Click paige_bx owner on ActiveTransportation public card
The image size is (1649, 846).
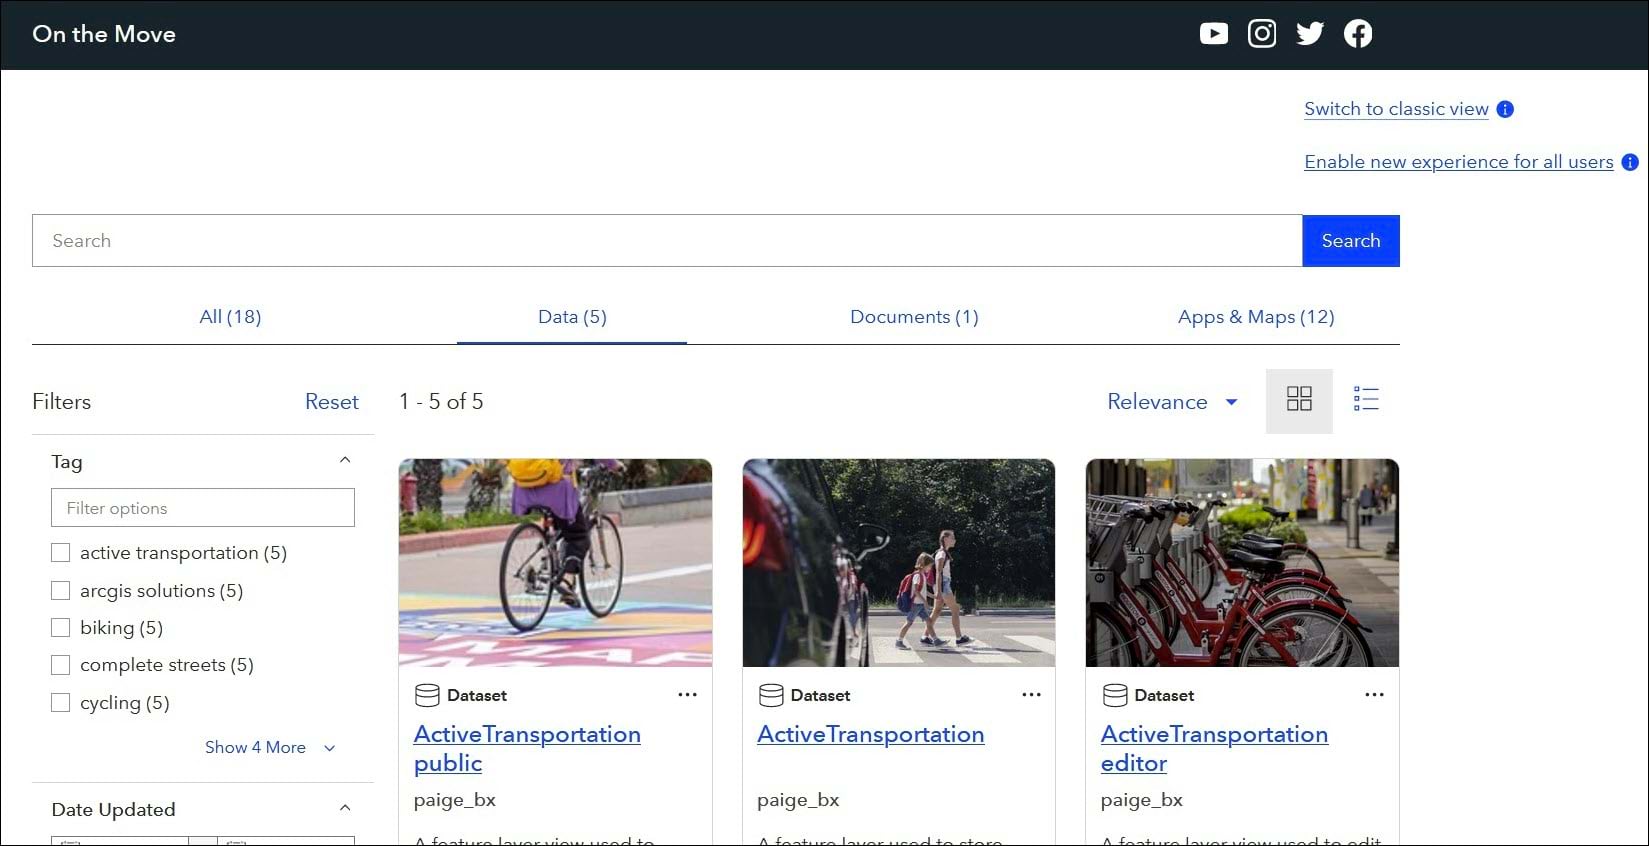[455, 800]
